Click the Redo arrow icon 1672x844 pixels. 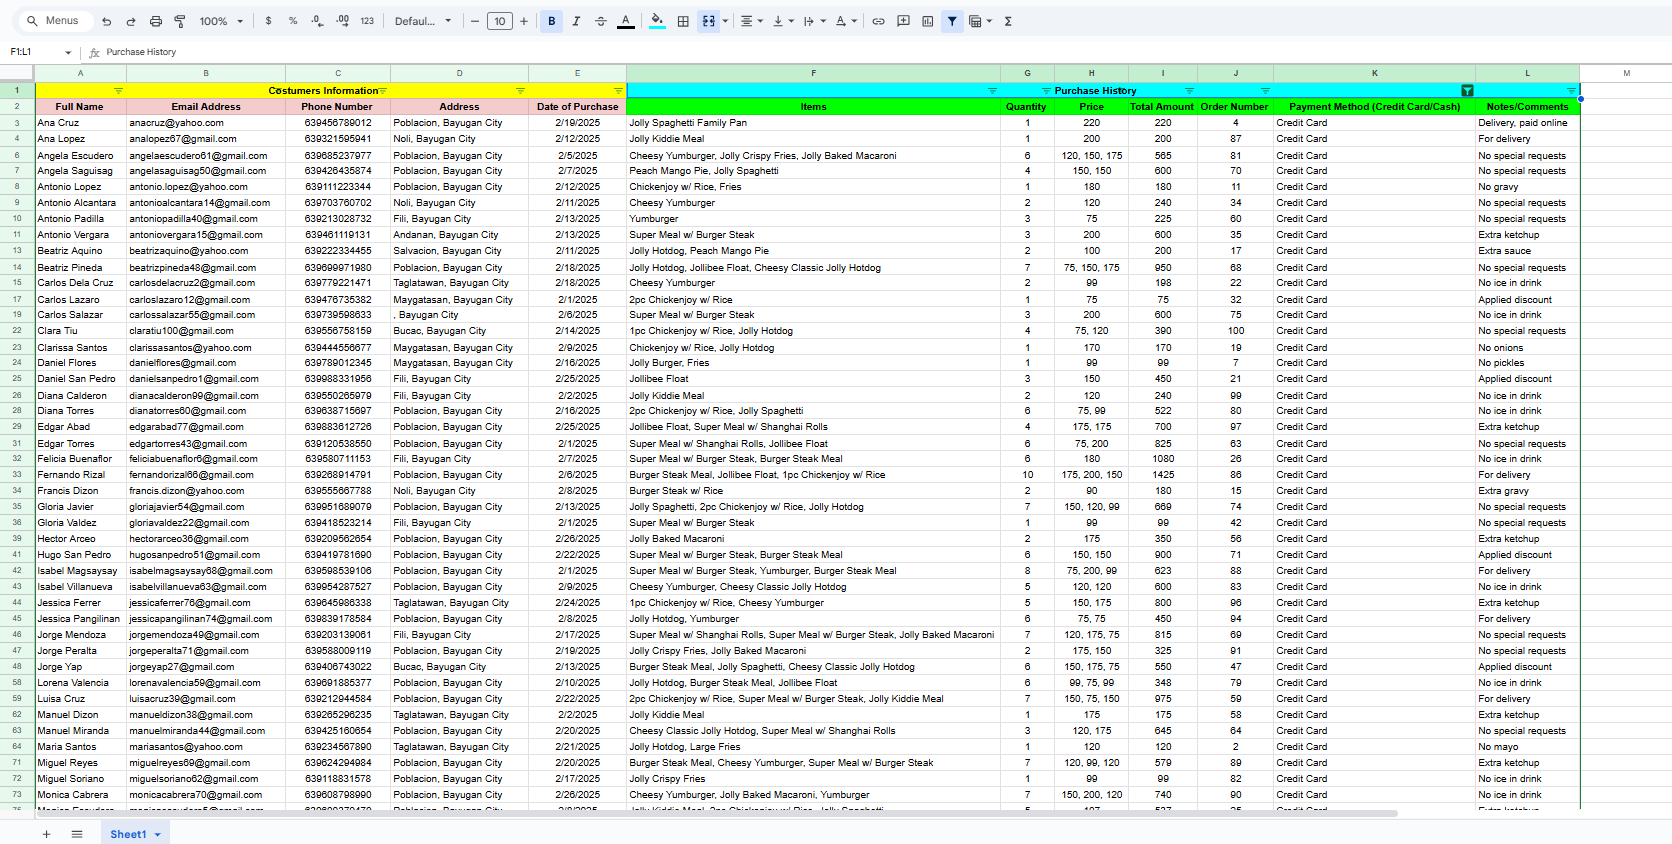(x=131, y=21)
